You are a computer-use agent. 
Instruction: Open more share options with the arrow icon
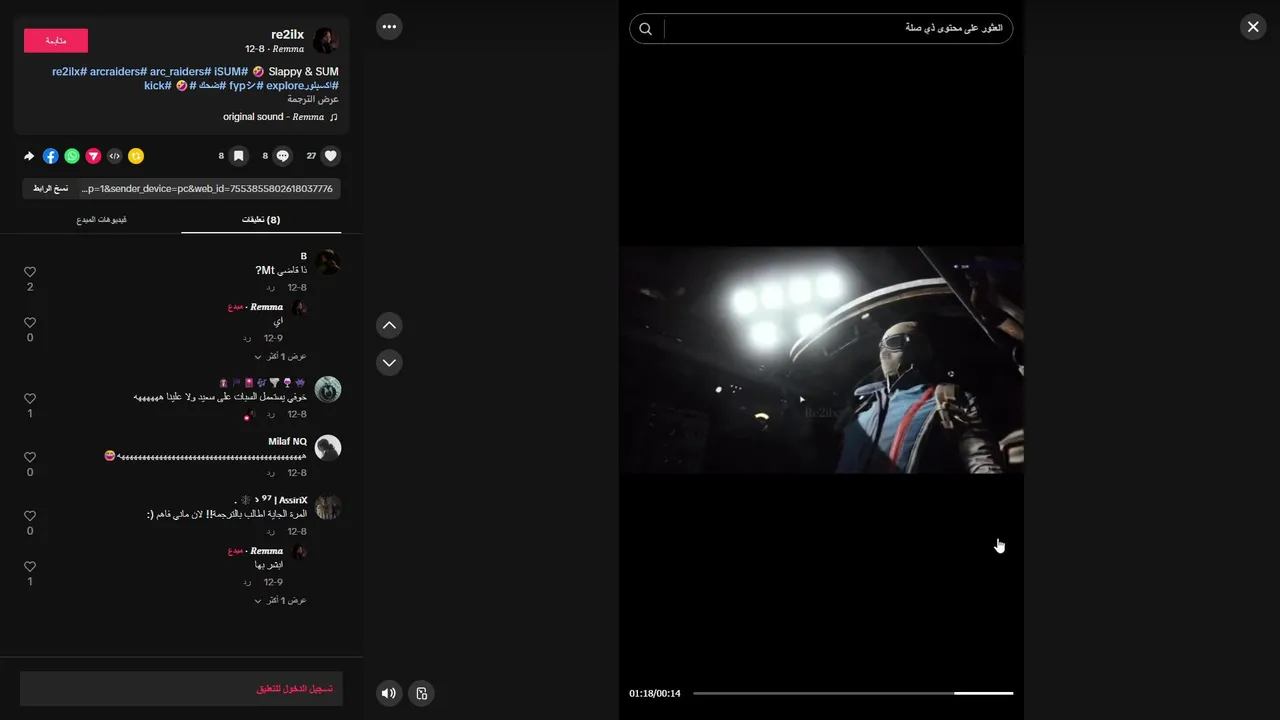[29, 156]
